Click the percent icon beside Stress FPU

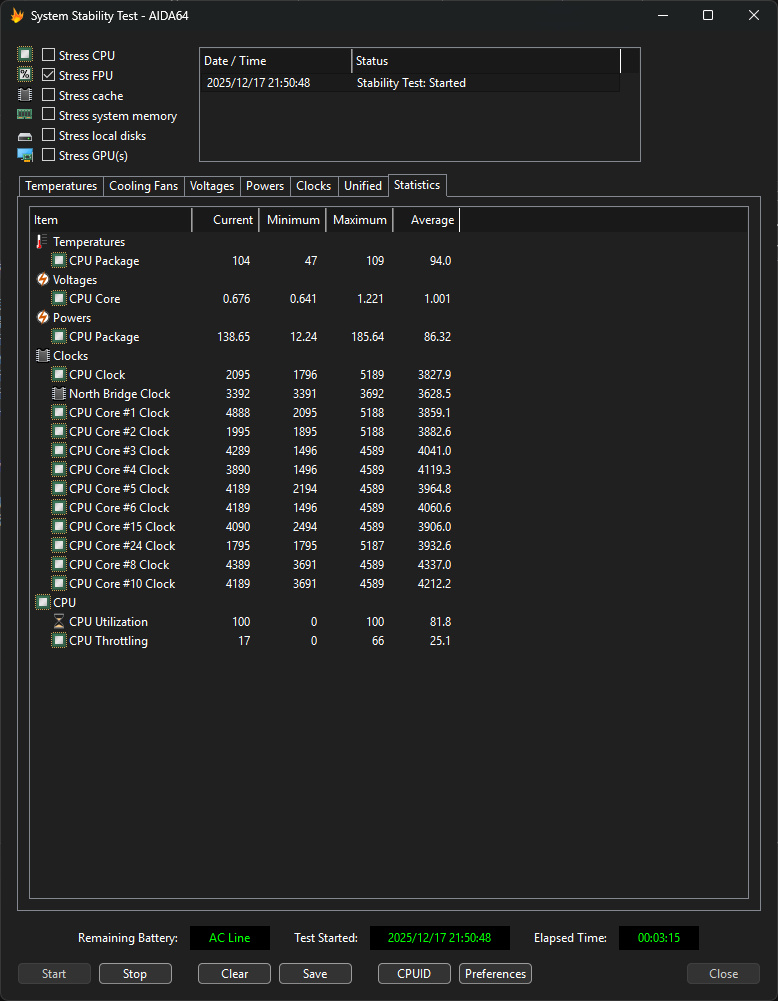25,75
